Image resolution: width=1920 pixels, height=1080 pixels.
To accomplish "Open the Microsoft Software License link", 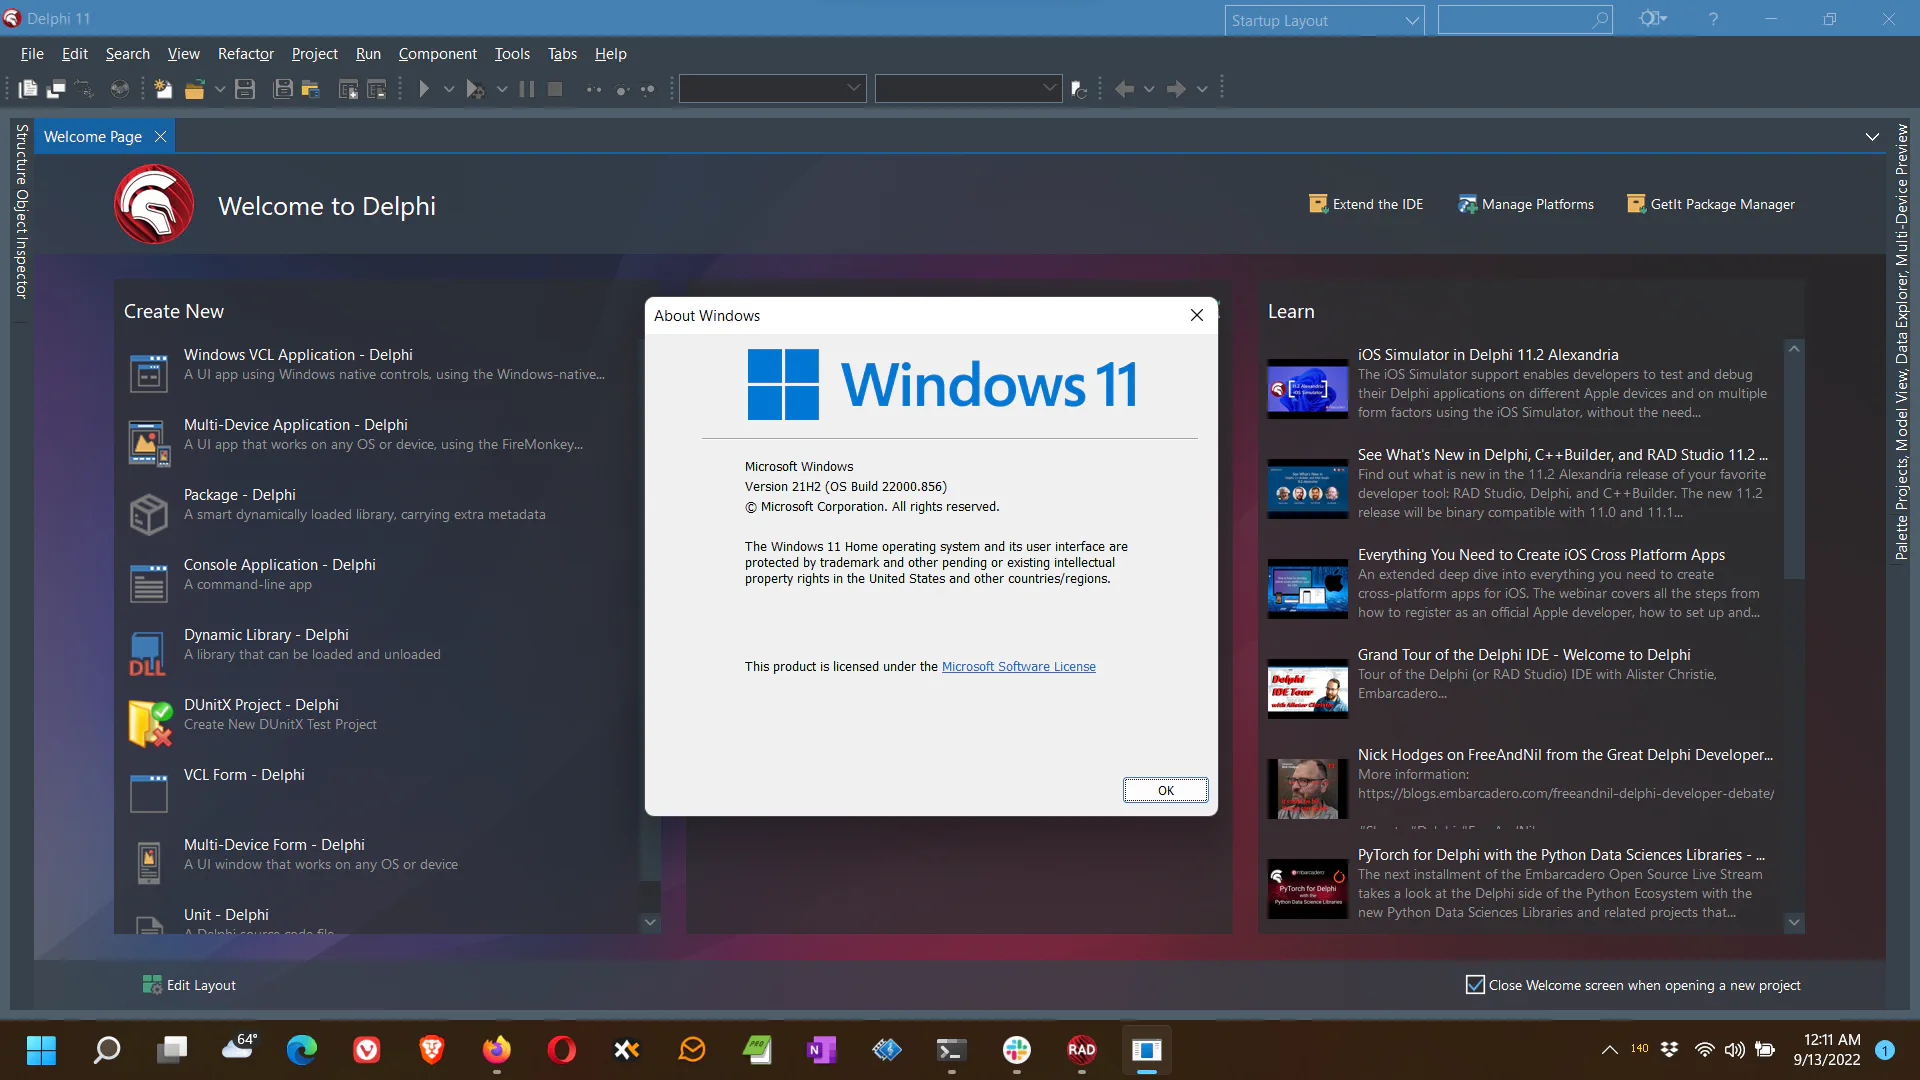I will tap(1018, 667).
